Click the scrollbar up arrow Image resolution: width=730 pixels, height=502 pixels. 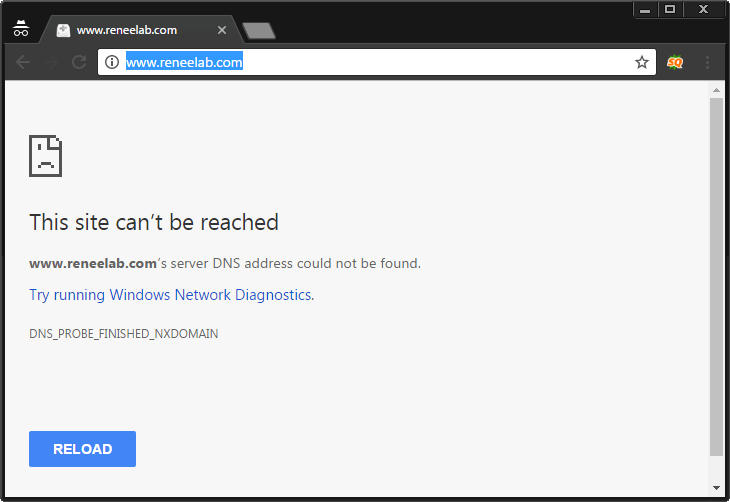tap(716, 90)
